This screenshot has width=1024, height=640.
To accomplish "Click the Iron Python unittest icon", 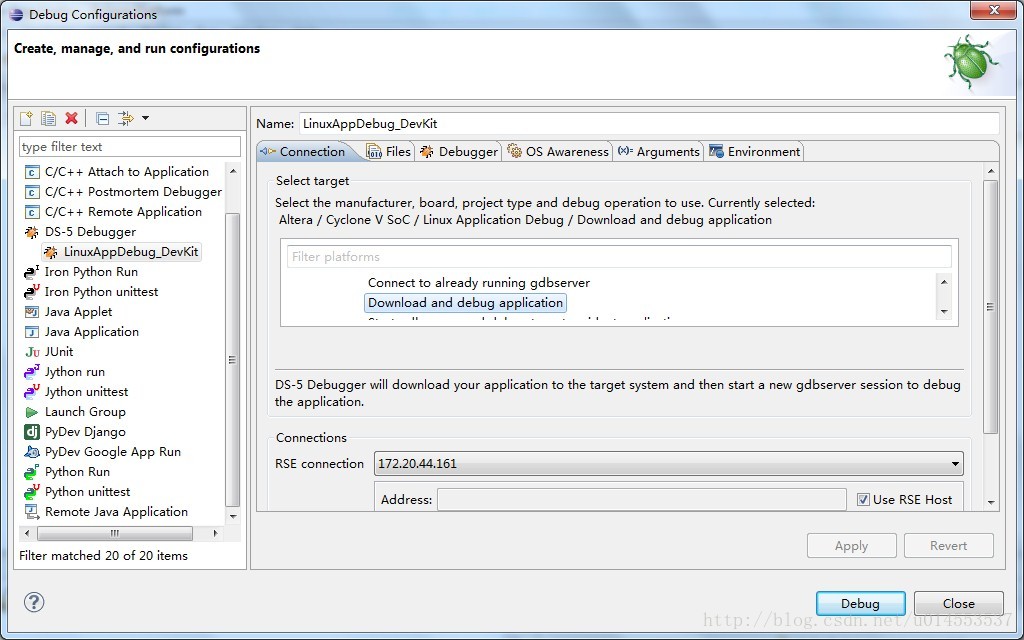I will coord(31,292).
